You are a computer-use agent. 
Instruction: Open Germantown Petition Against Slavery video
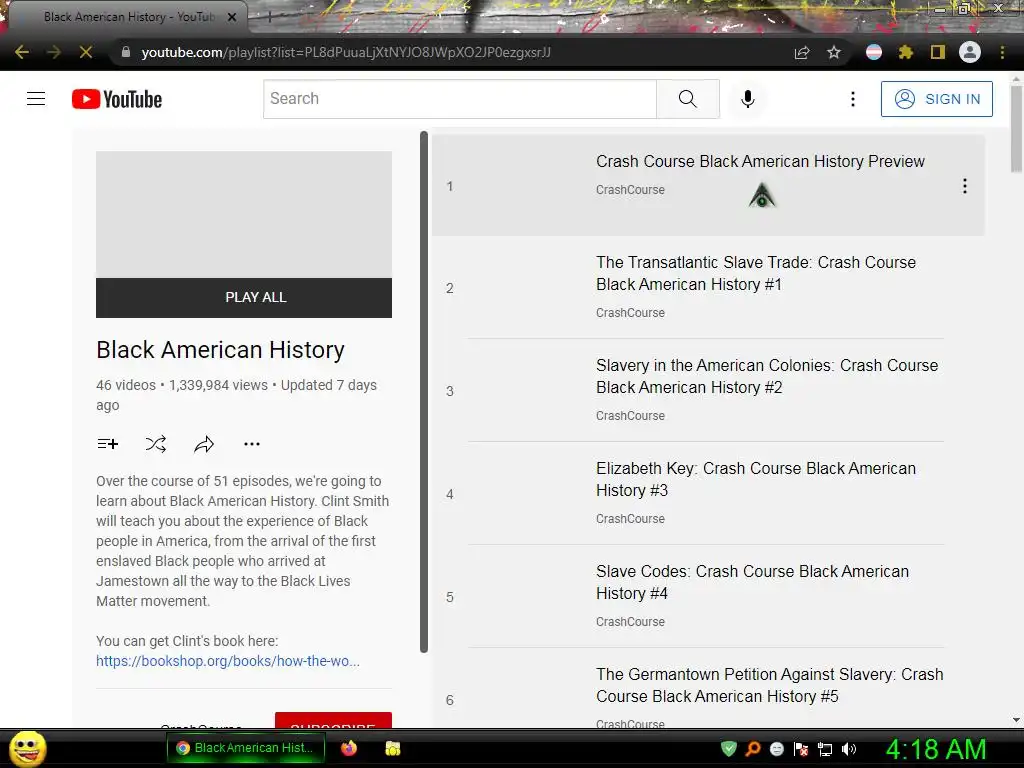(x=769, y=685)
